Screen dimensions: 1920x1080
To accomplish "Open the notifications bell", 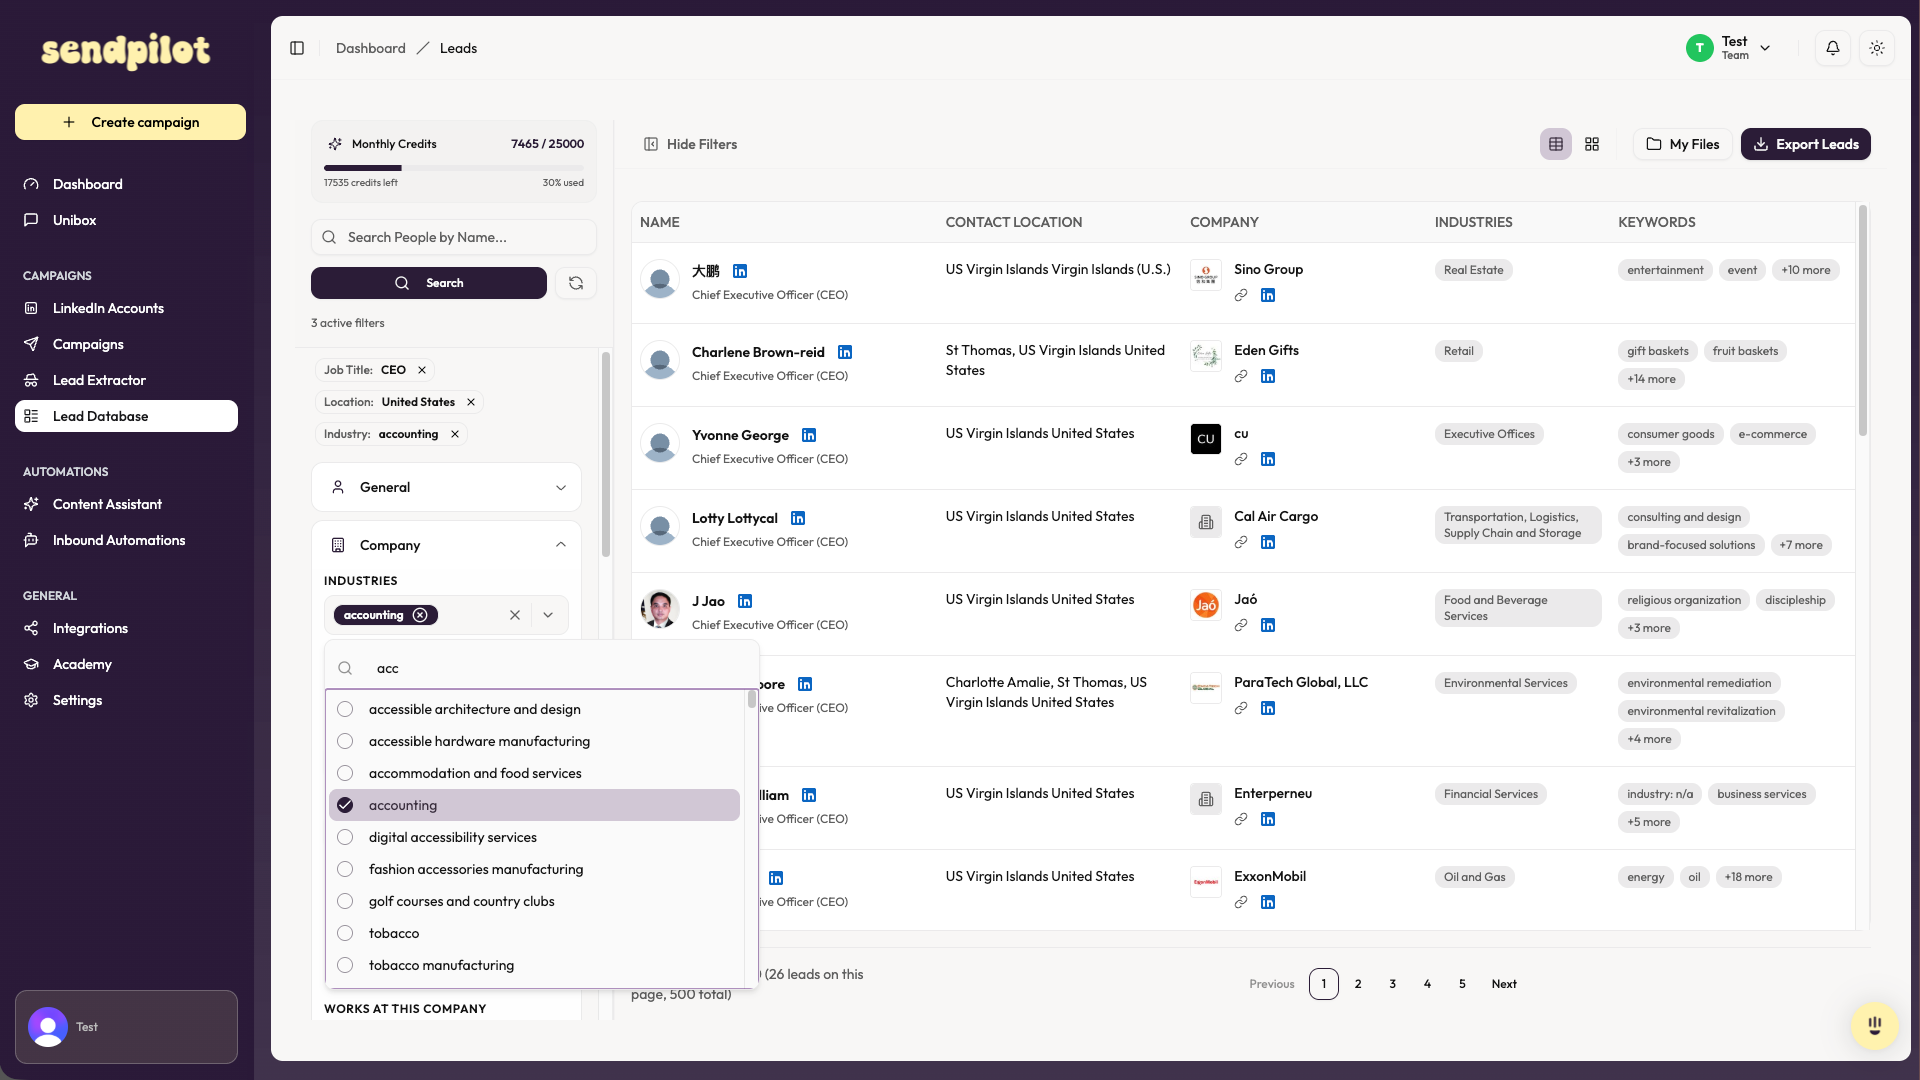I will tap(1832, 48).
